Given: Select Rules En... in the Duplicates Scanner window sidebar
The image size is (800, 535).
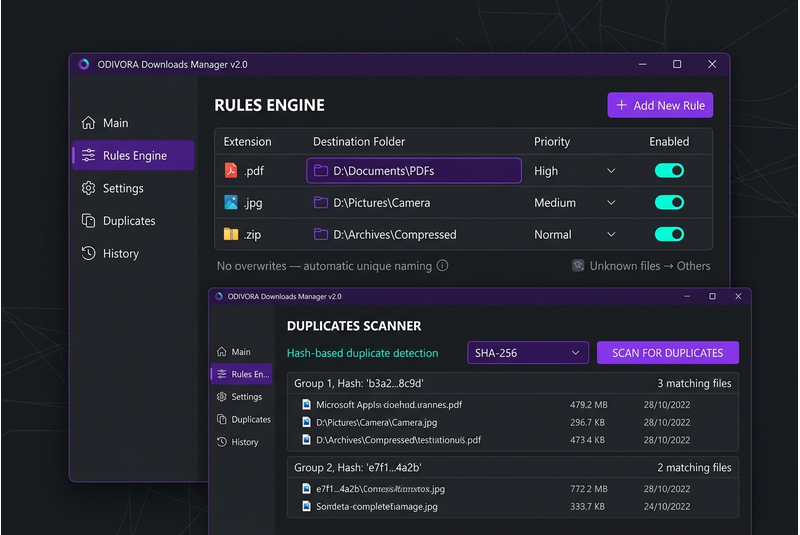Looking at the screenshot, I should pyautogui.click(x=242, y=374).
